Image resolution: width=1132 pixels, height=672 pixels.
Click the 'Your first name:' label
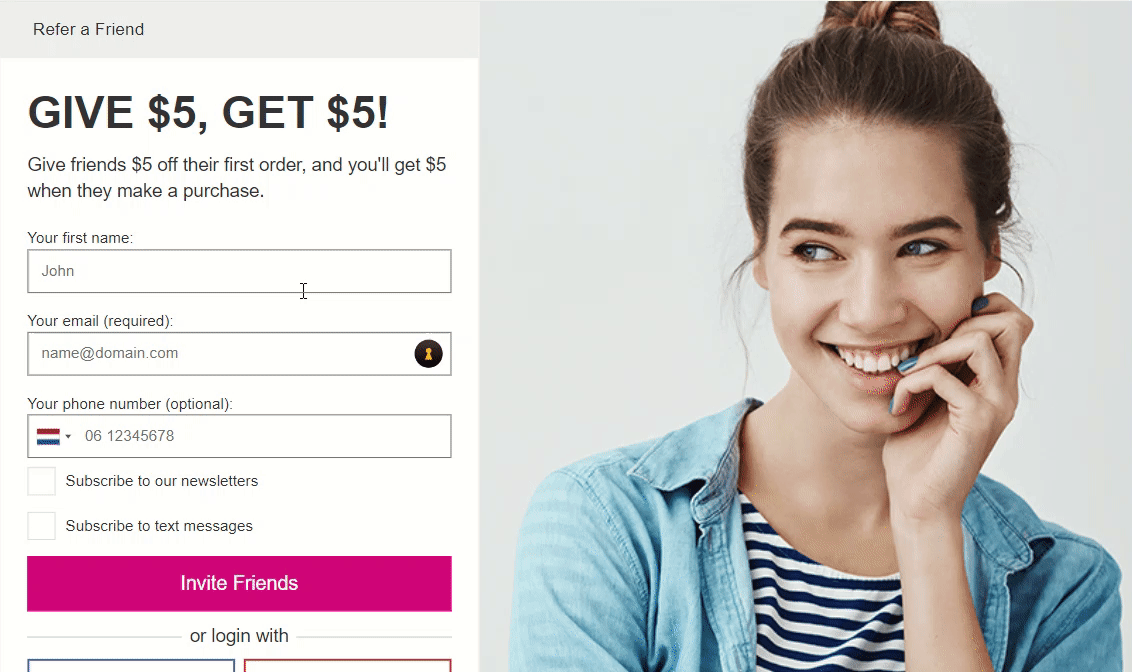(x=80, y=238)
